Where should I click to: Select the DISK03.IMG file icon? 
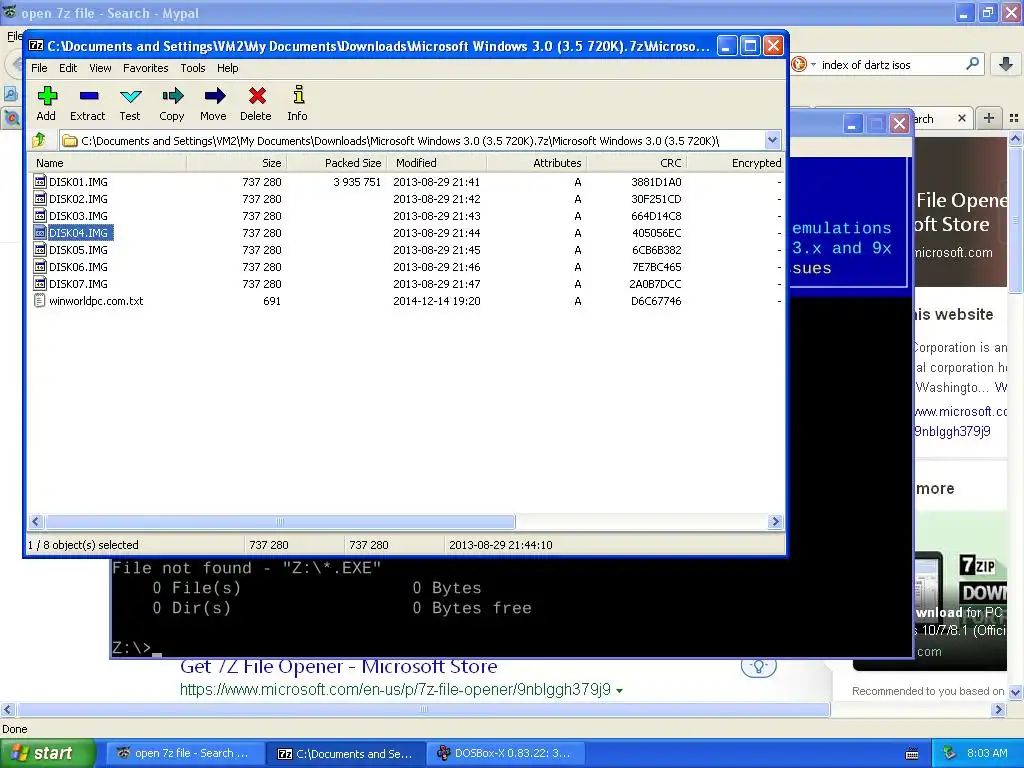tap(40, 216)
